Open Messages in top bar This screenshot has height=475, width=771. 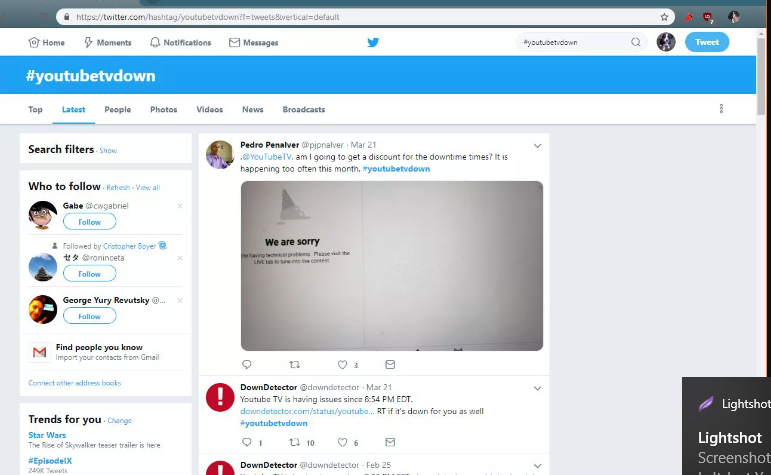[x=253, y=42]
